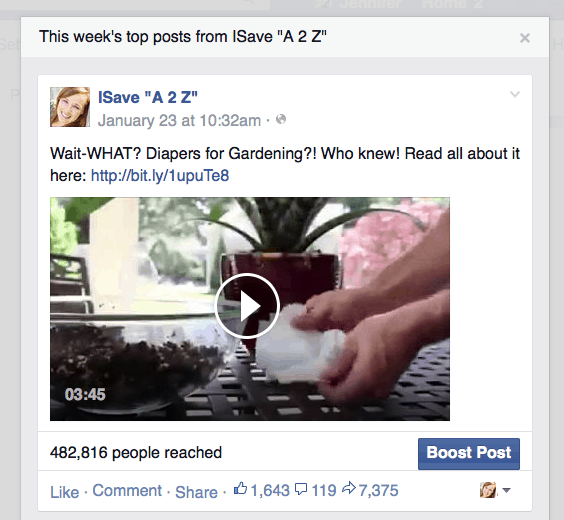564x520 pixels.
Task: Like this post
Action: point(64,492)
